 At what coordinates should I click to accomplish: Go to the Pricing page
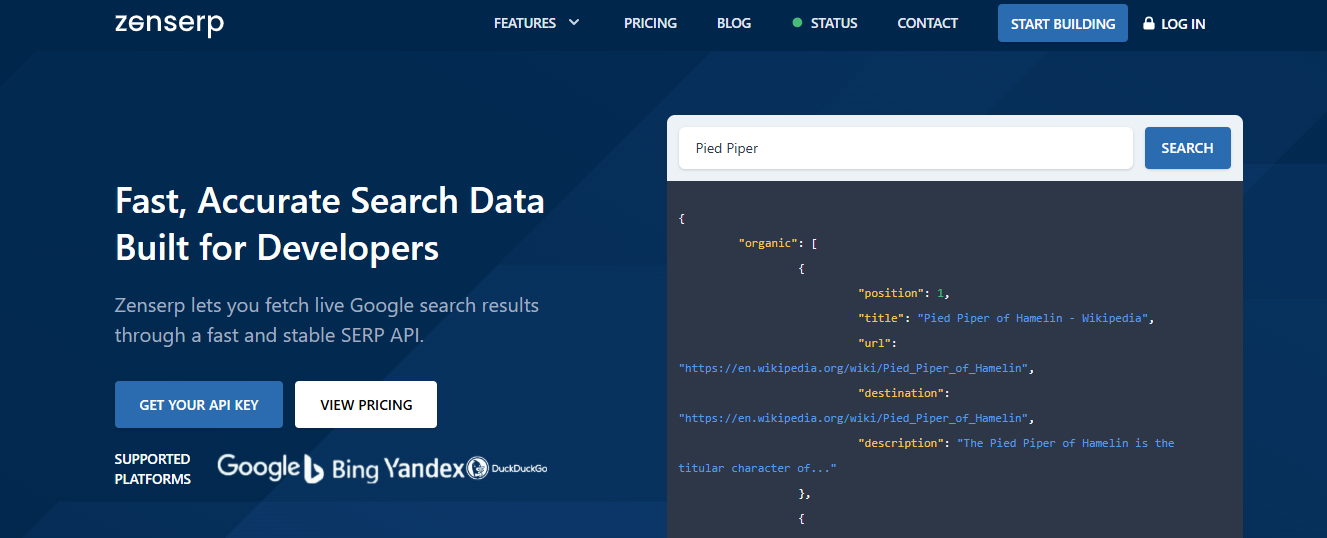coord(650,23)
